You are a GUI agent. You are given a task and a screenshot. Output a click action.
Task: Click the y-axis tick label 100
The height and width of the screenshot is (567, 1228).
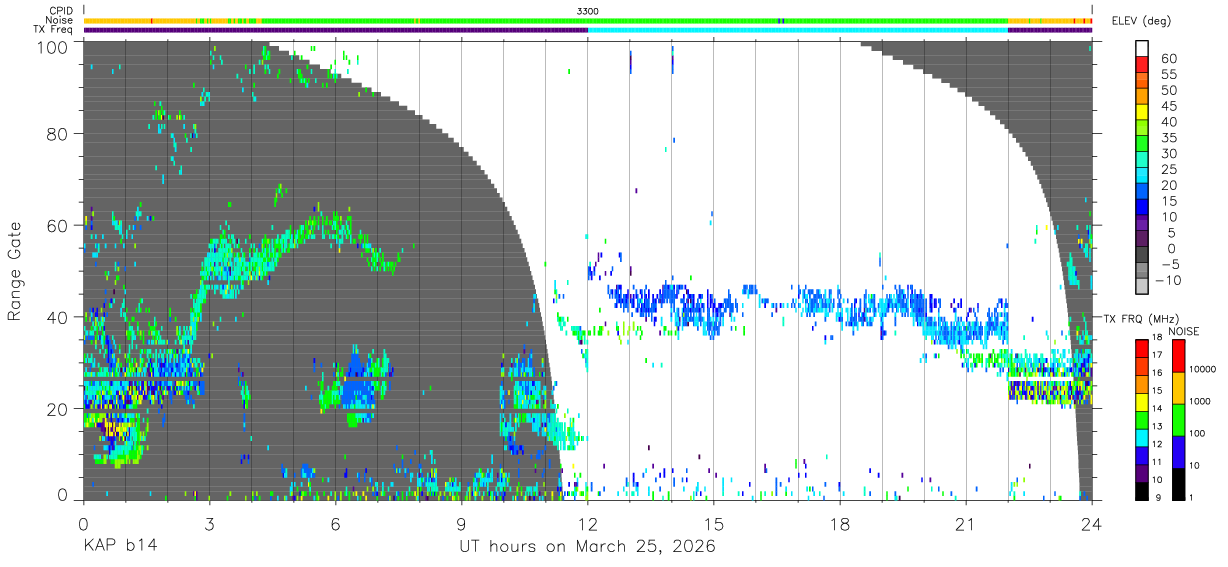point(52,47)
